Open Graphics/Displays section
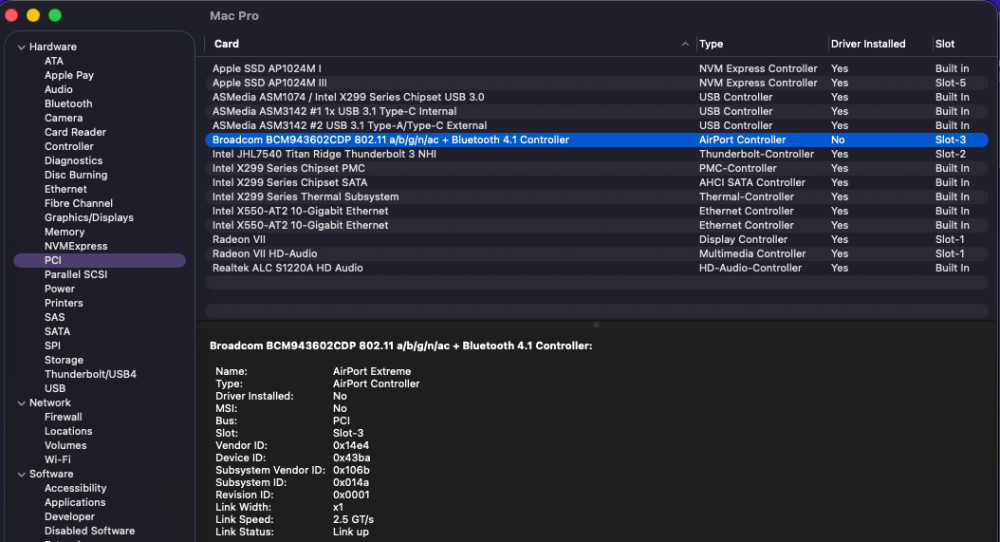 click(89, 217)
